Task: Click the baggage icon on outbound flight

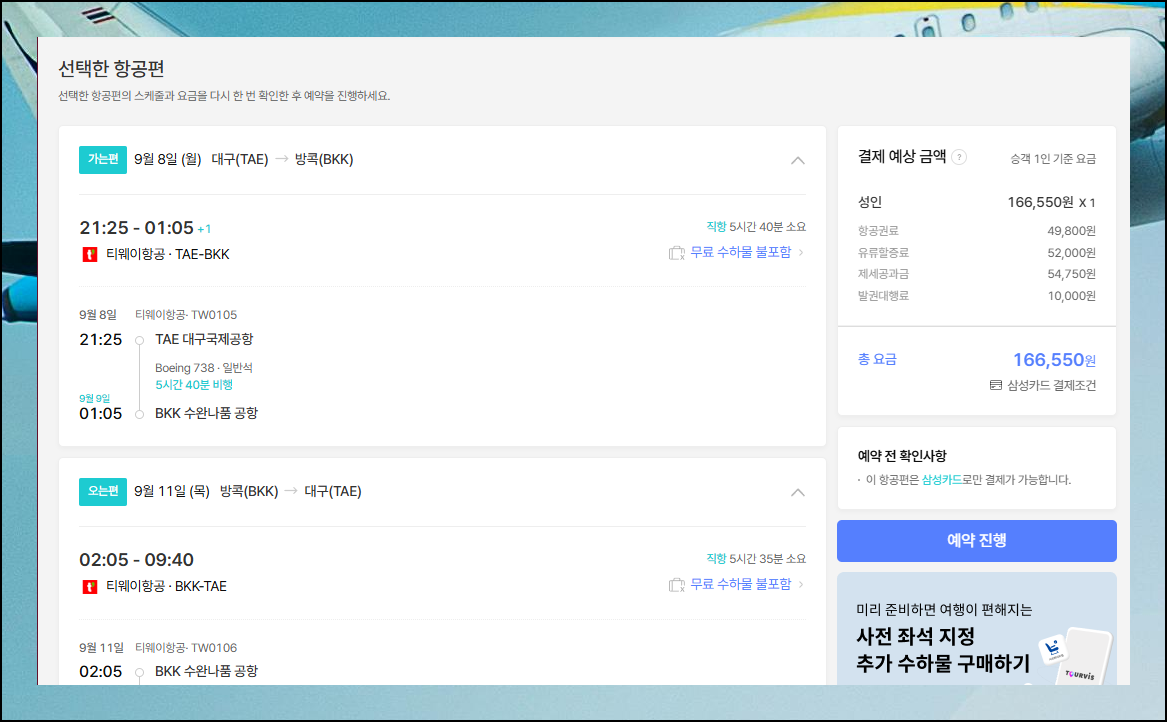Action: coord(677,253)
